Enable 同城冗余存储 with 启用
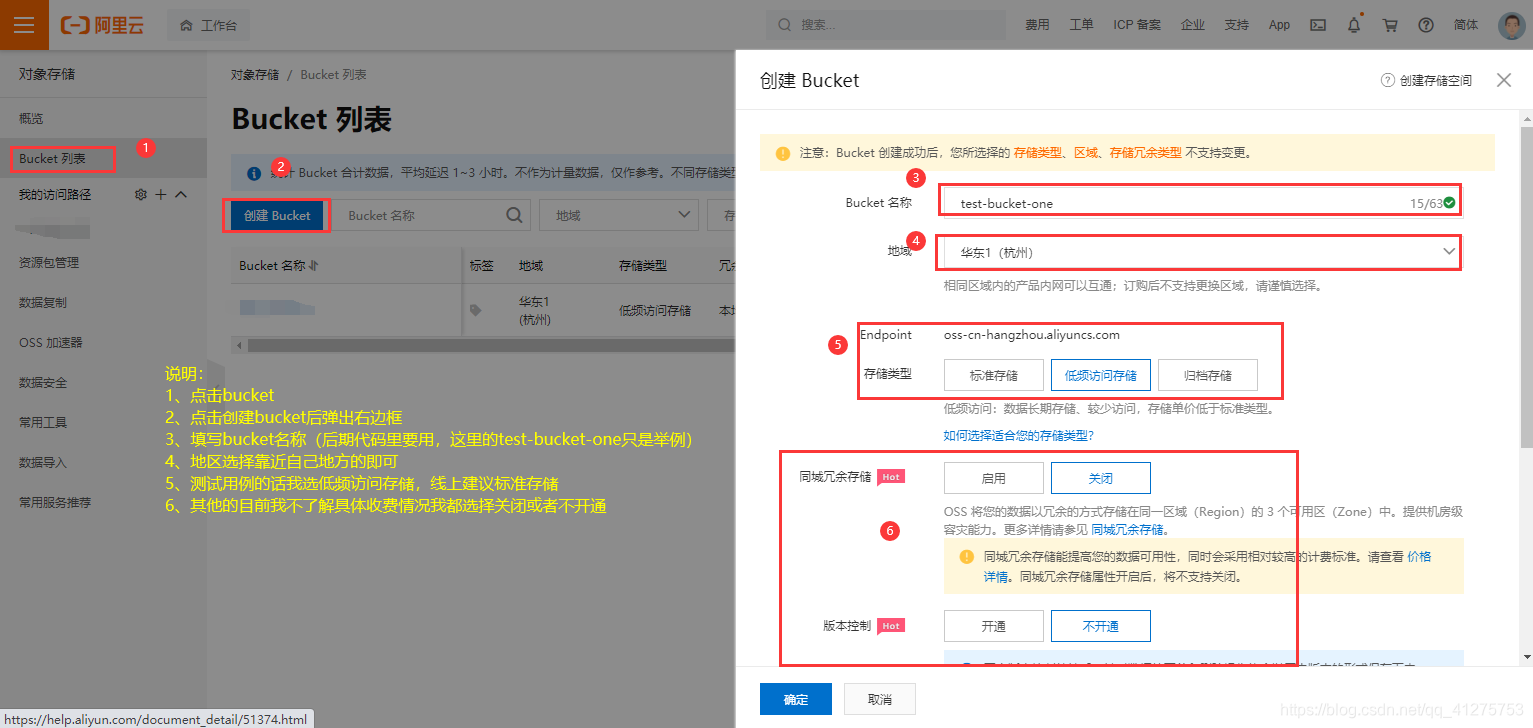The width and height of the screenshot is (1533, 728). pyautogui.click(x=994, y=478)
